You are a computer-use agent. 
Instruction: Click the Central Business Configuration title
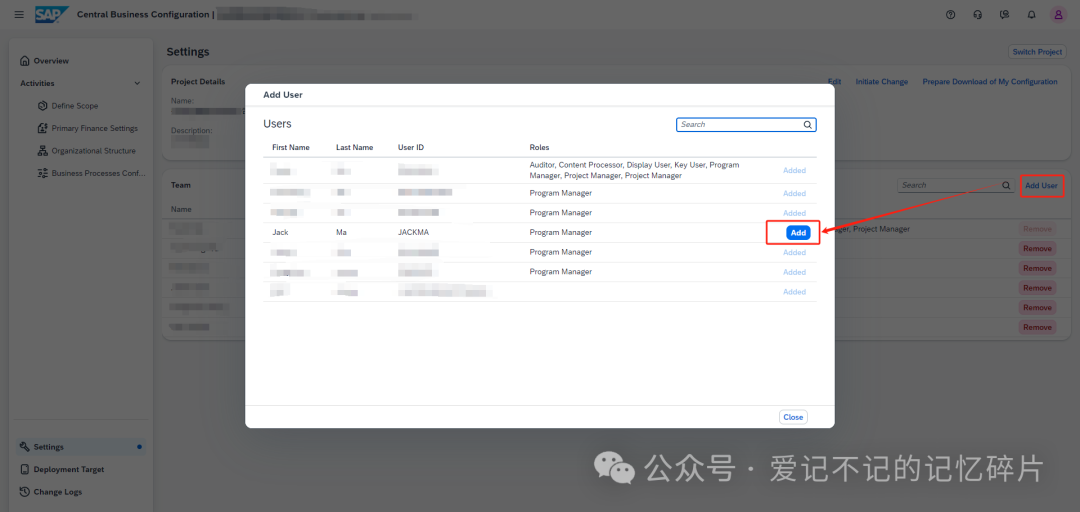pos(143,14)
